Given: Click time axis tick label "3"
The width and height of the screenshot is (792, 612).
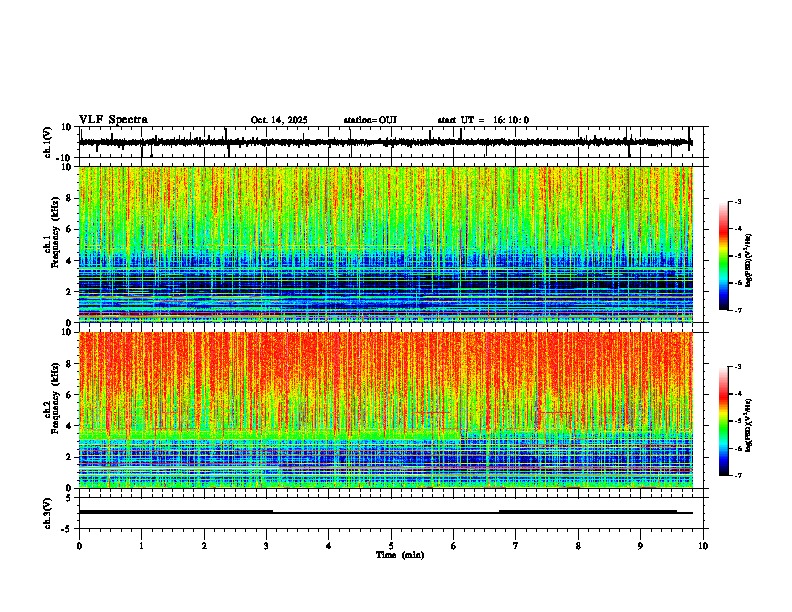Looking at the screenshot, I should 266,546.
